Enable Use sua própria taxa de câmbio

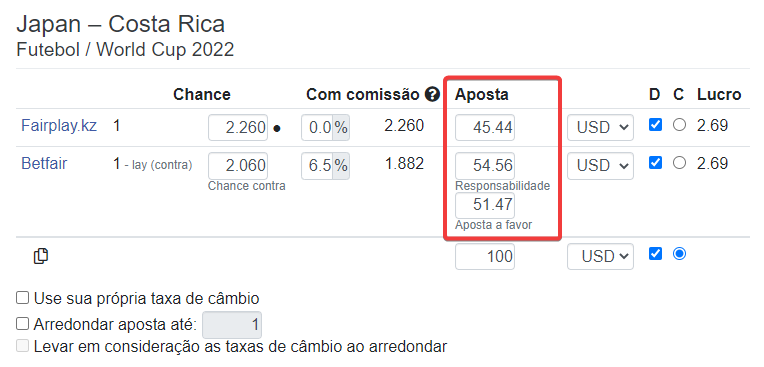coord(22,298)
